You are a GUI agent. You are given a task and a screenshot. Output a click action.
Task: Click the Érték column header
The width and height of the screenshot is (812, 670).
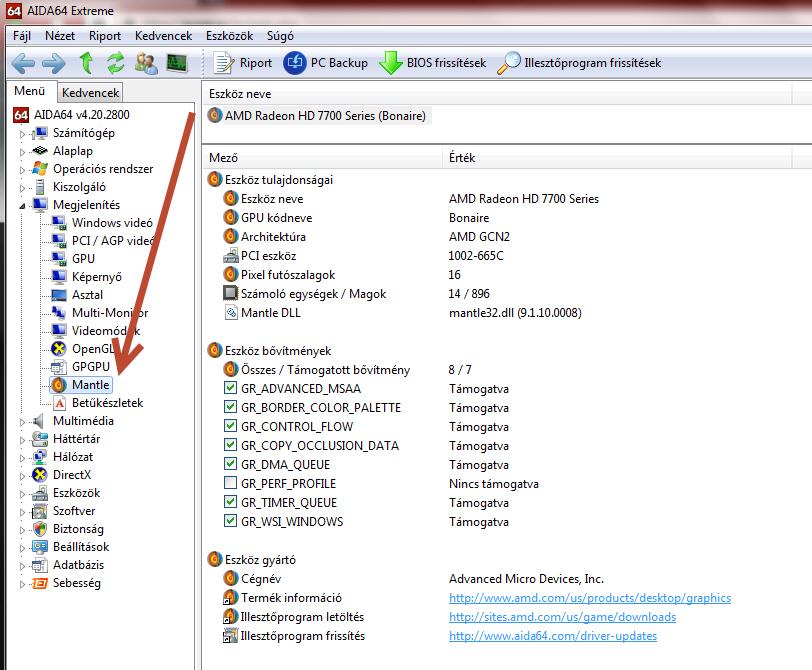[616, 157]
